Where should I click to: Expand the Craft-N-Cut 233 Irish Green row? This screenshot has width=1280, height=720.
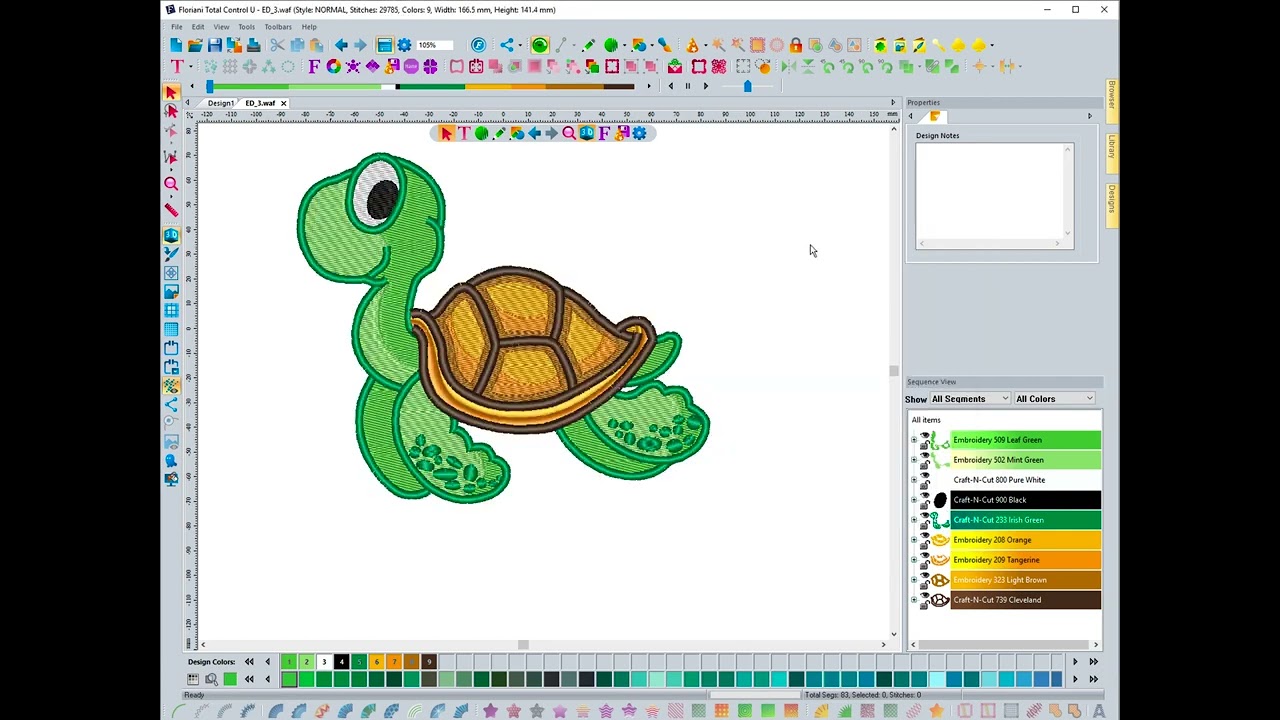click(x=914, y=520)
